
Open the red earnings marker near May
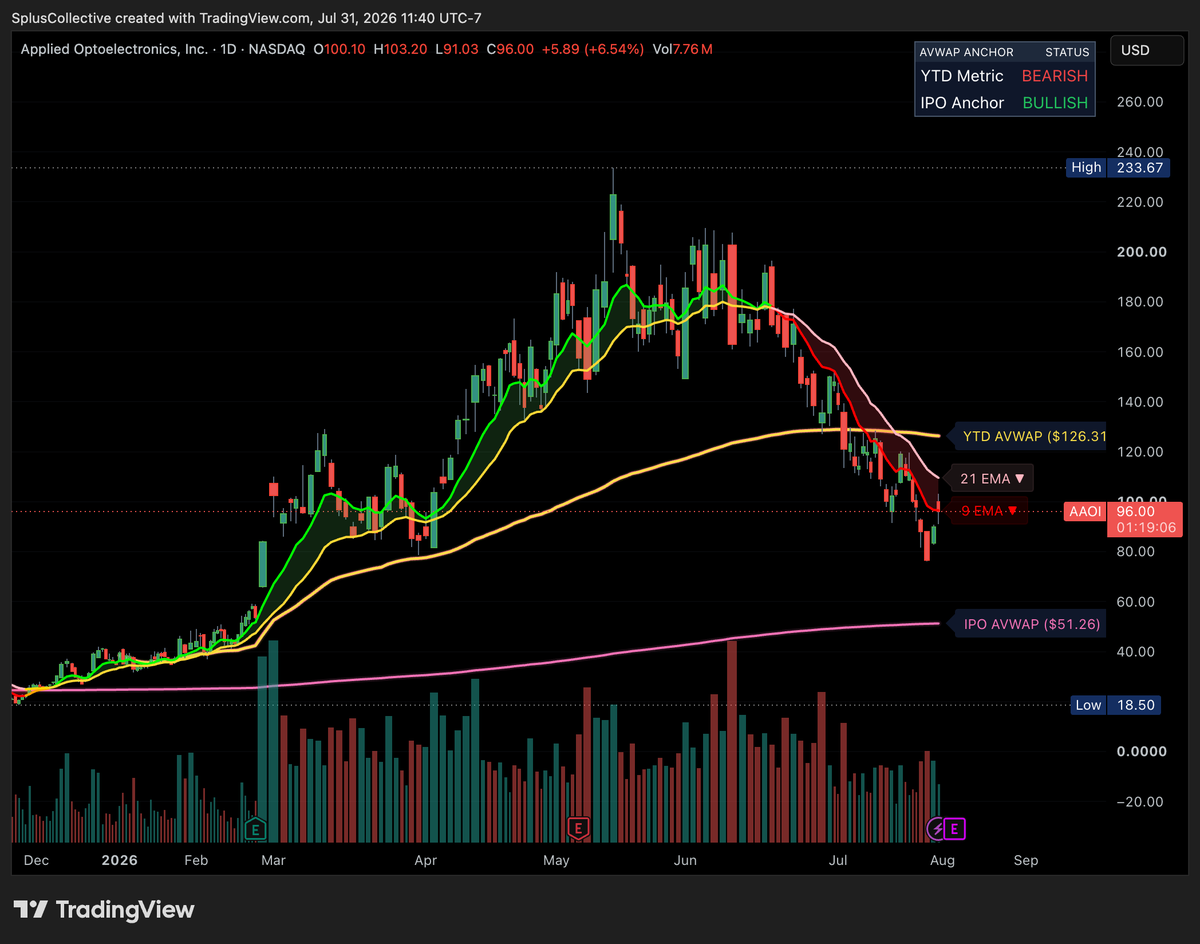pos(577,828)
